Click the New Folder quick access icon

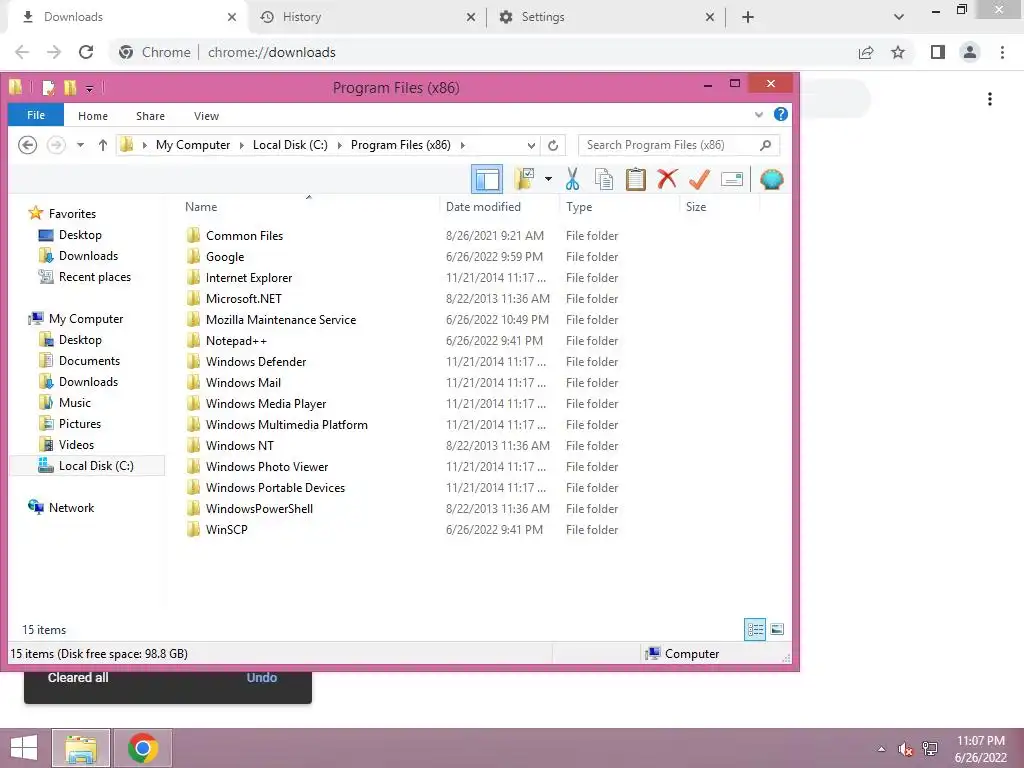tap(70, 88)
